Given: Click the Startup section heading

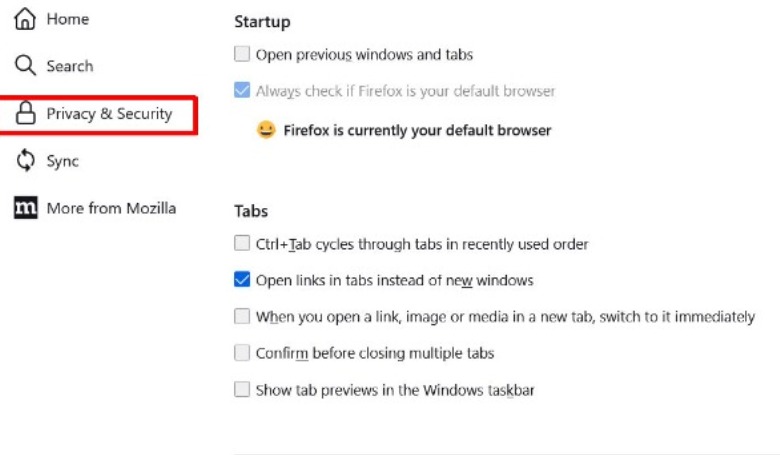Looking at the screenshot, I should [x=262, y=21].
